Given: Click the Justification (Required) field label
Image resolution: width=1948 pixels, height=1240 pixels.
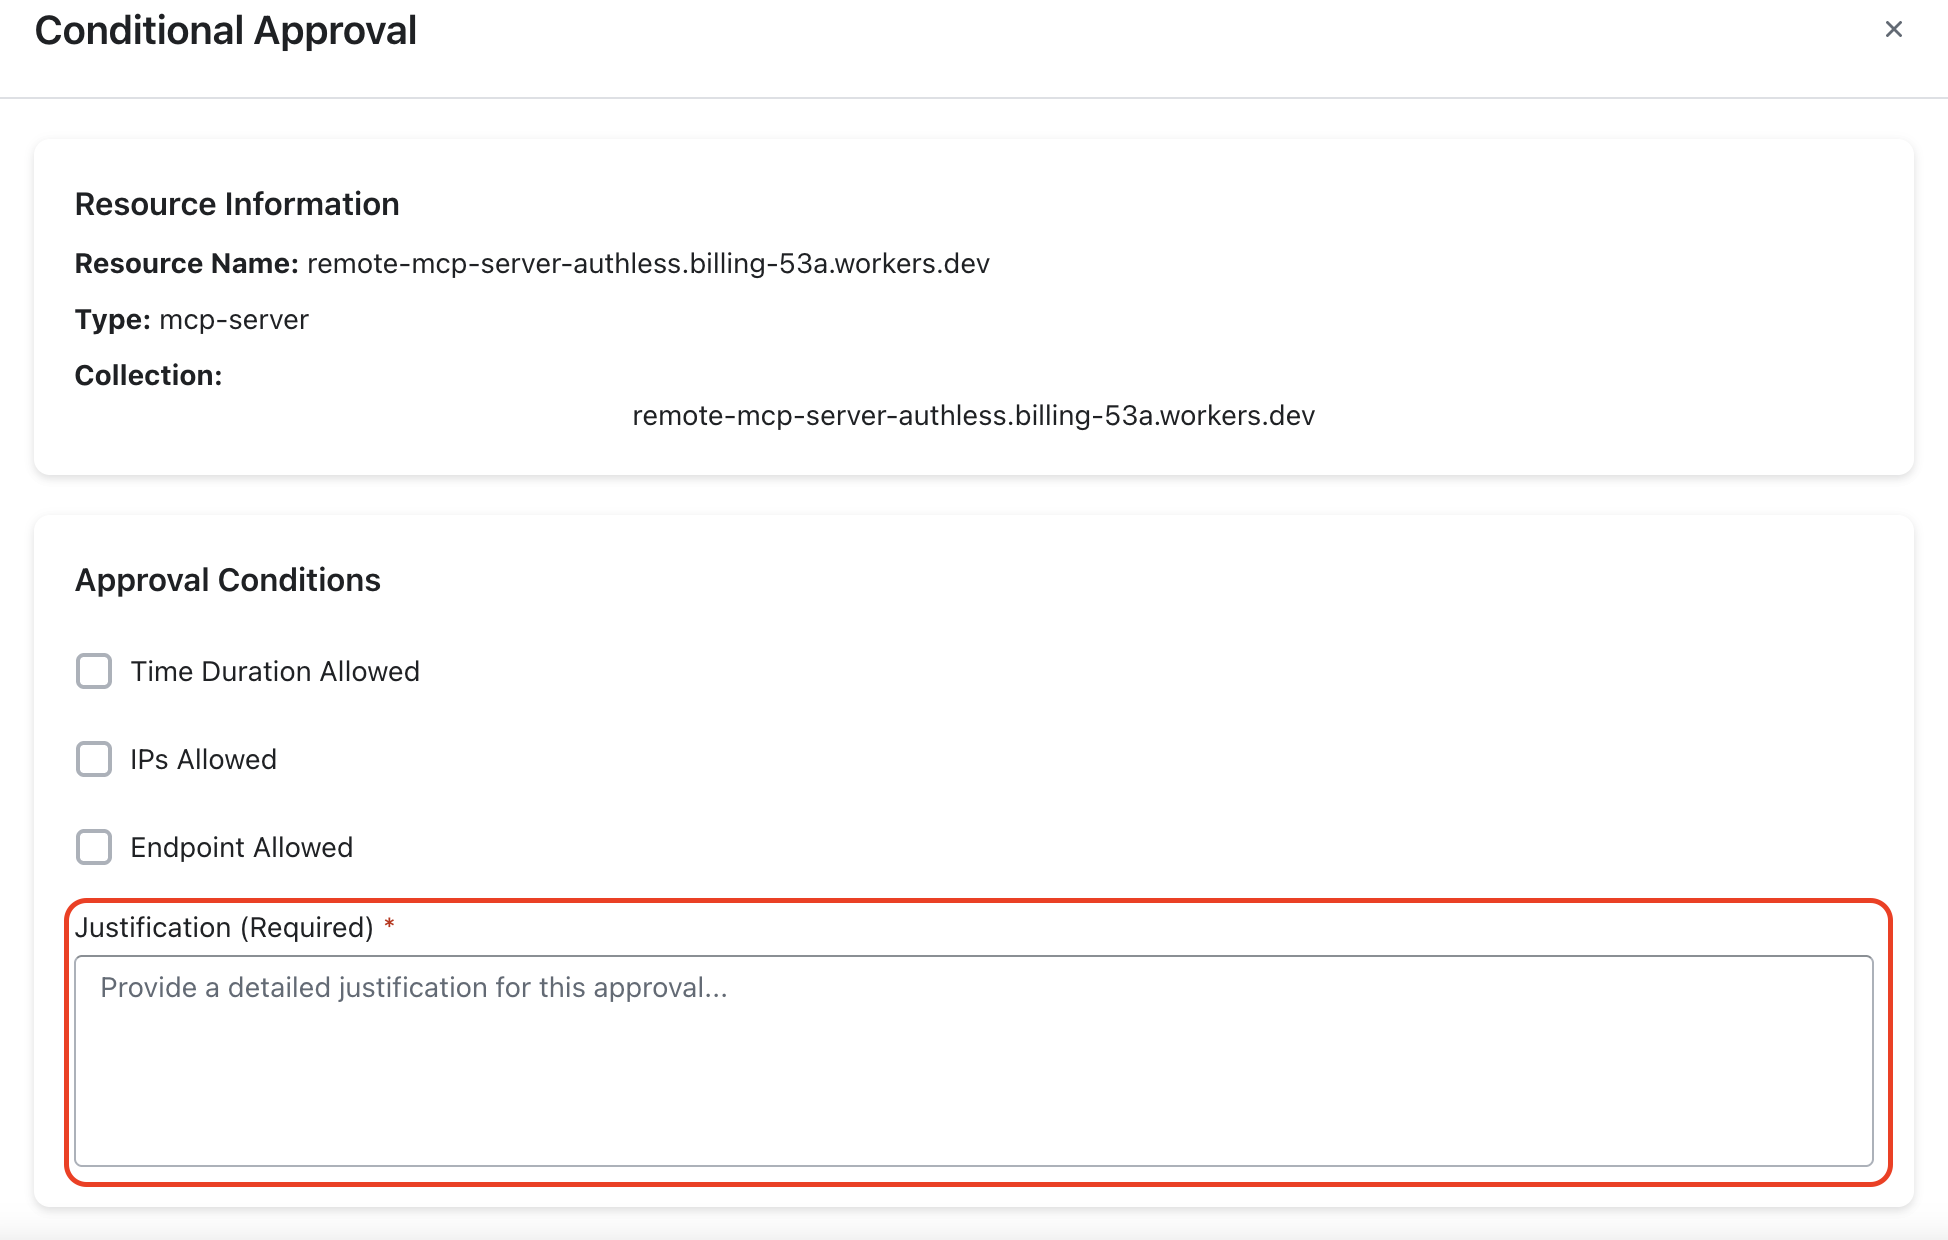Looking at the screenshot, I should [x=224, y=928].
